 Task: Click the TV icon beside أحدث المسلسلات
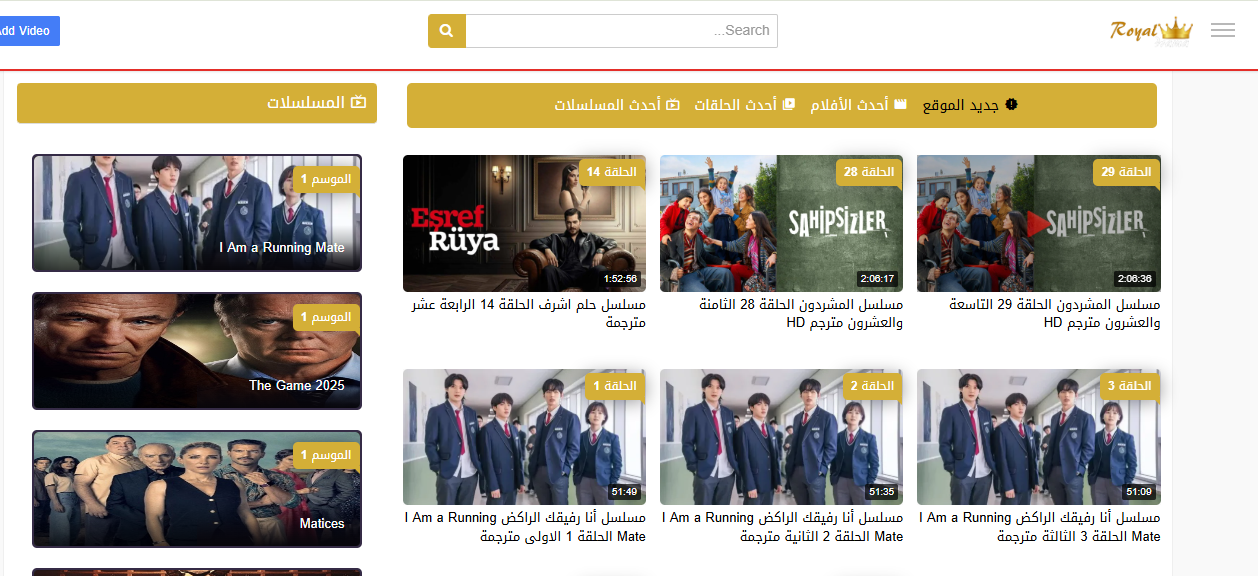click(x=673, y=104)
